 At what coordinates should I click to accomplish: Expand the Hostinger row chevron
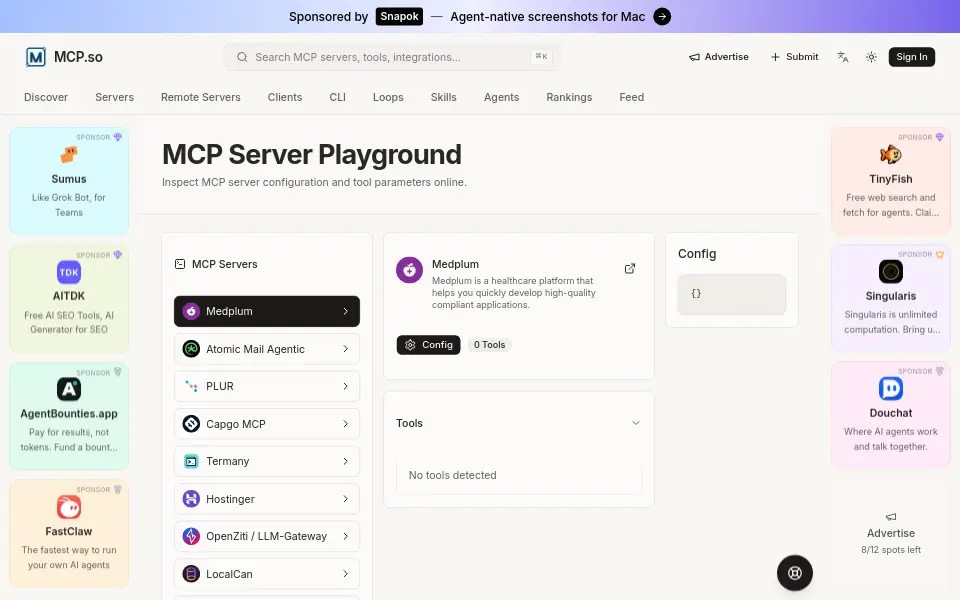tap(345, 499)
